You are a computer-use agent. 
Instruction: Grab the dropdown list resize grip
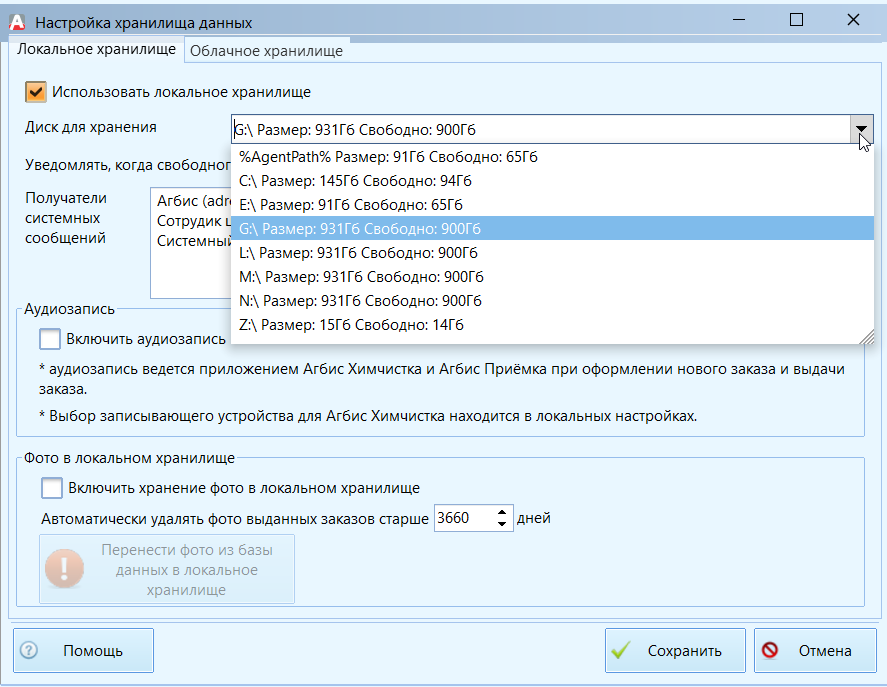[x=867, y=337]
